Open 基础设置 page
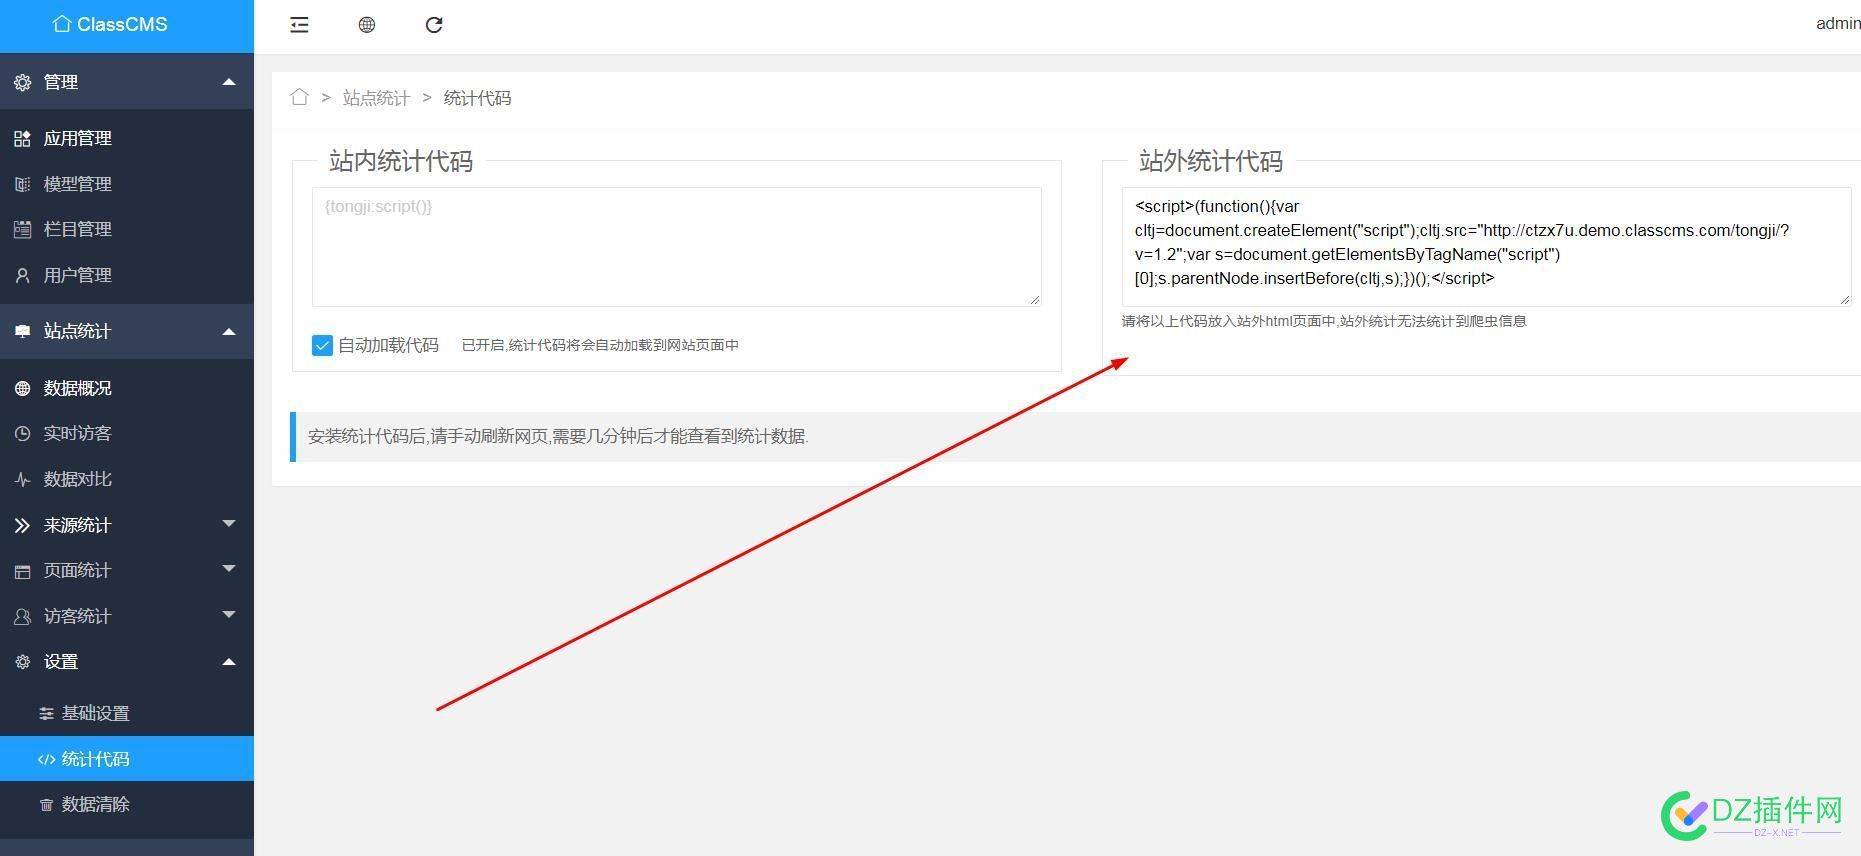Image resolution: width=1861 pixels, height=856 pixels. pyautogui.click(x=127, y=713)
